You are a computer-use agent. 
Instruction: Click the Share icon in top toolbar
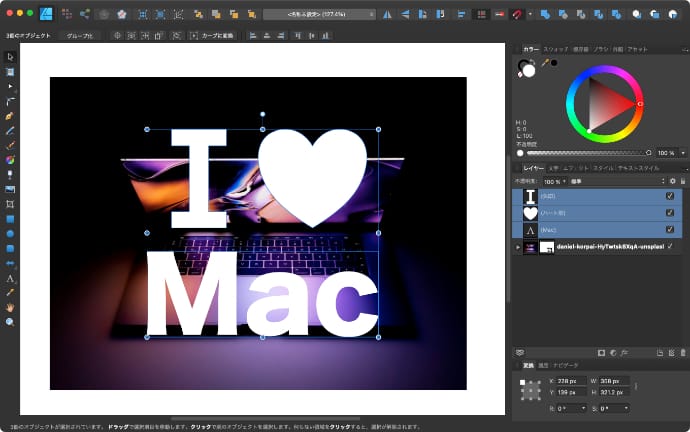84,14
